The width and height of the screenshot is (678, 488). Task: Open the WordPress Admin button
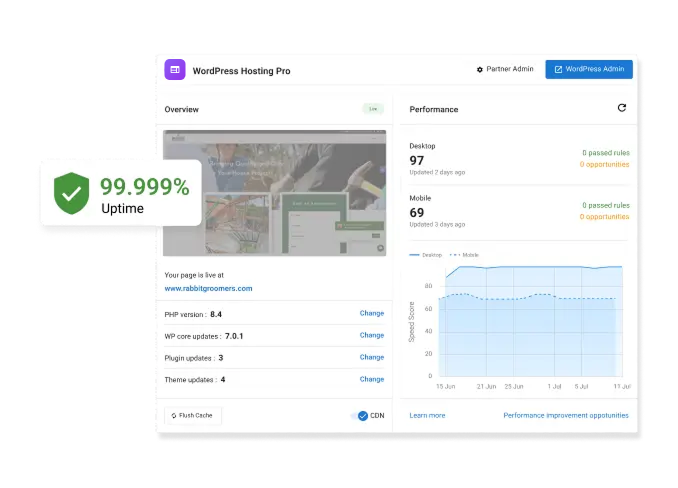pyautogui.click(x=589, y=69)
